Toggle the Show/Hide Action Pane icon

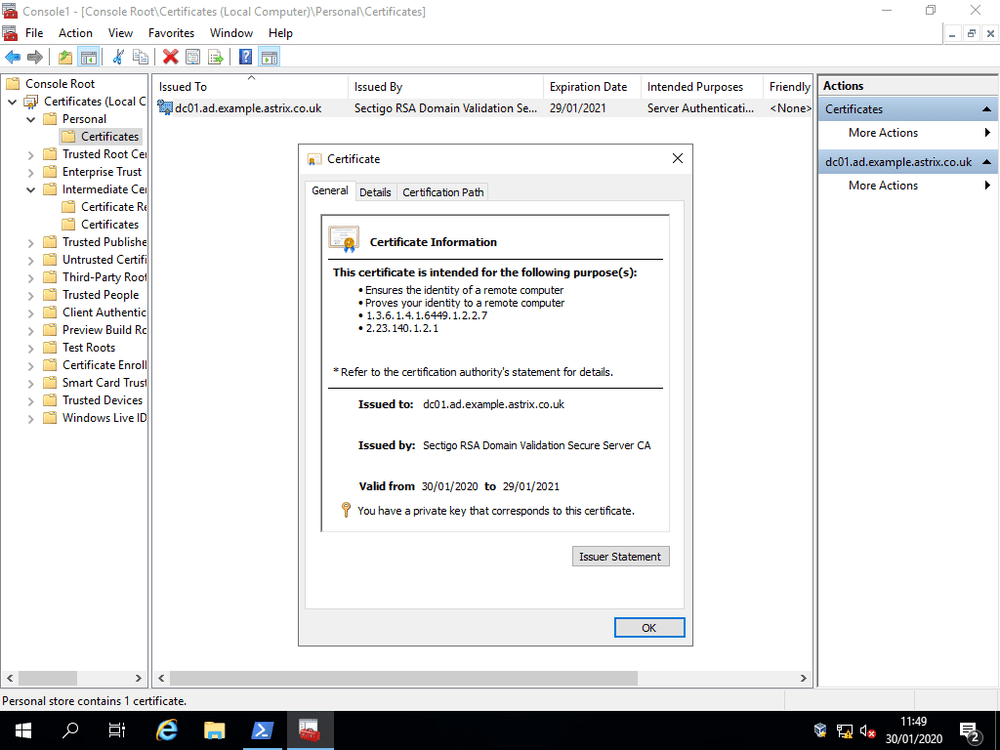pos(269,57)
